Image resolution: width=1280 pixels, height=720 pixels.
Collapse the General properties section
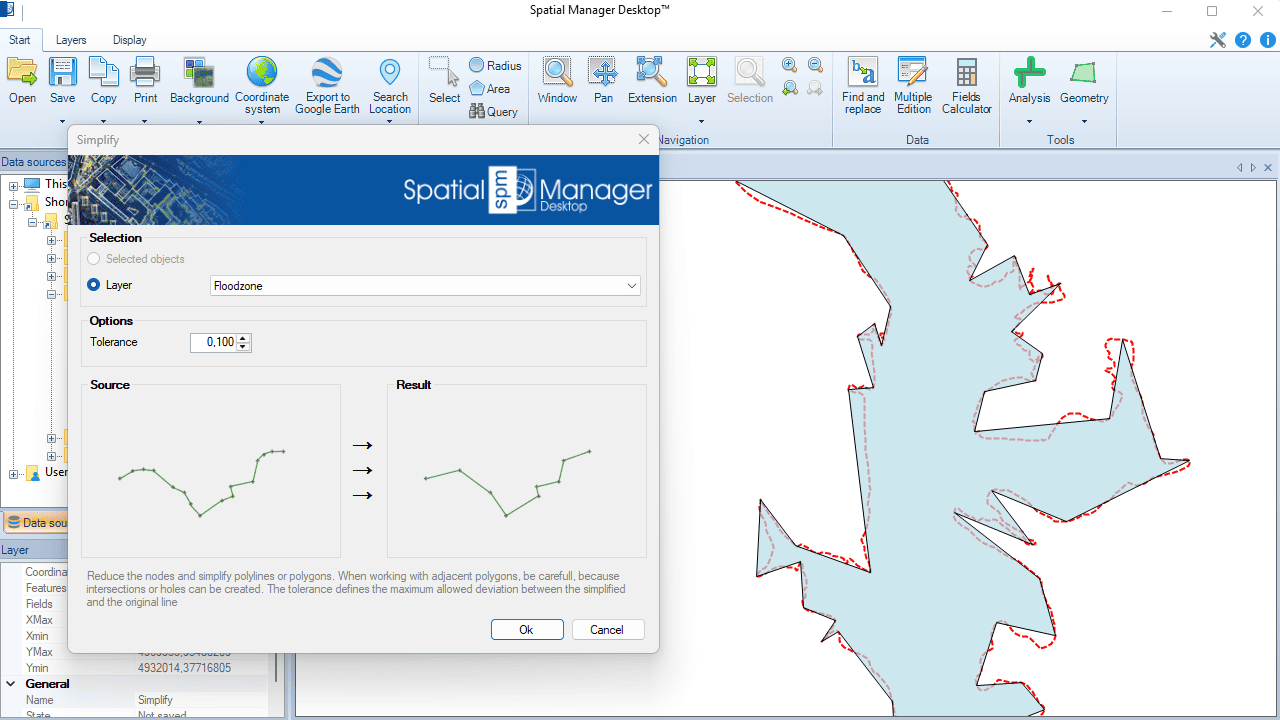point(11,684)
